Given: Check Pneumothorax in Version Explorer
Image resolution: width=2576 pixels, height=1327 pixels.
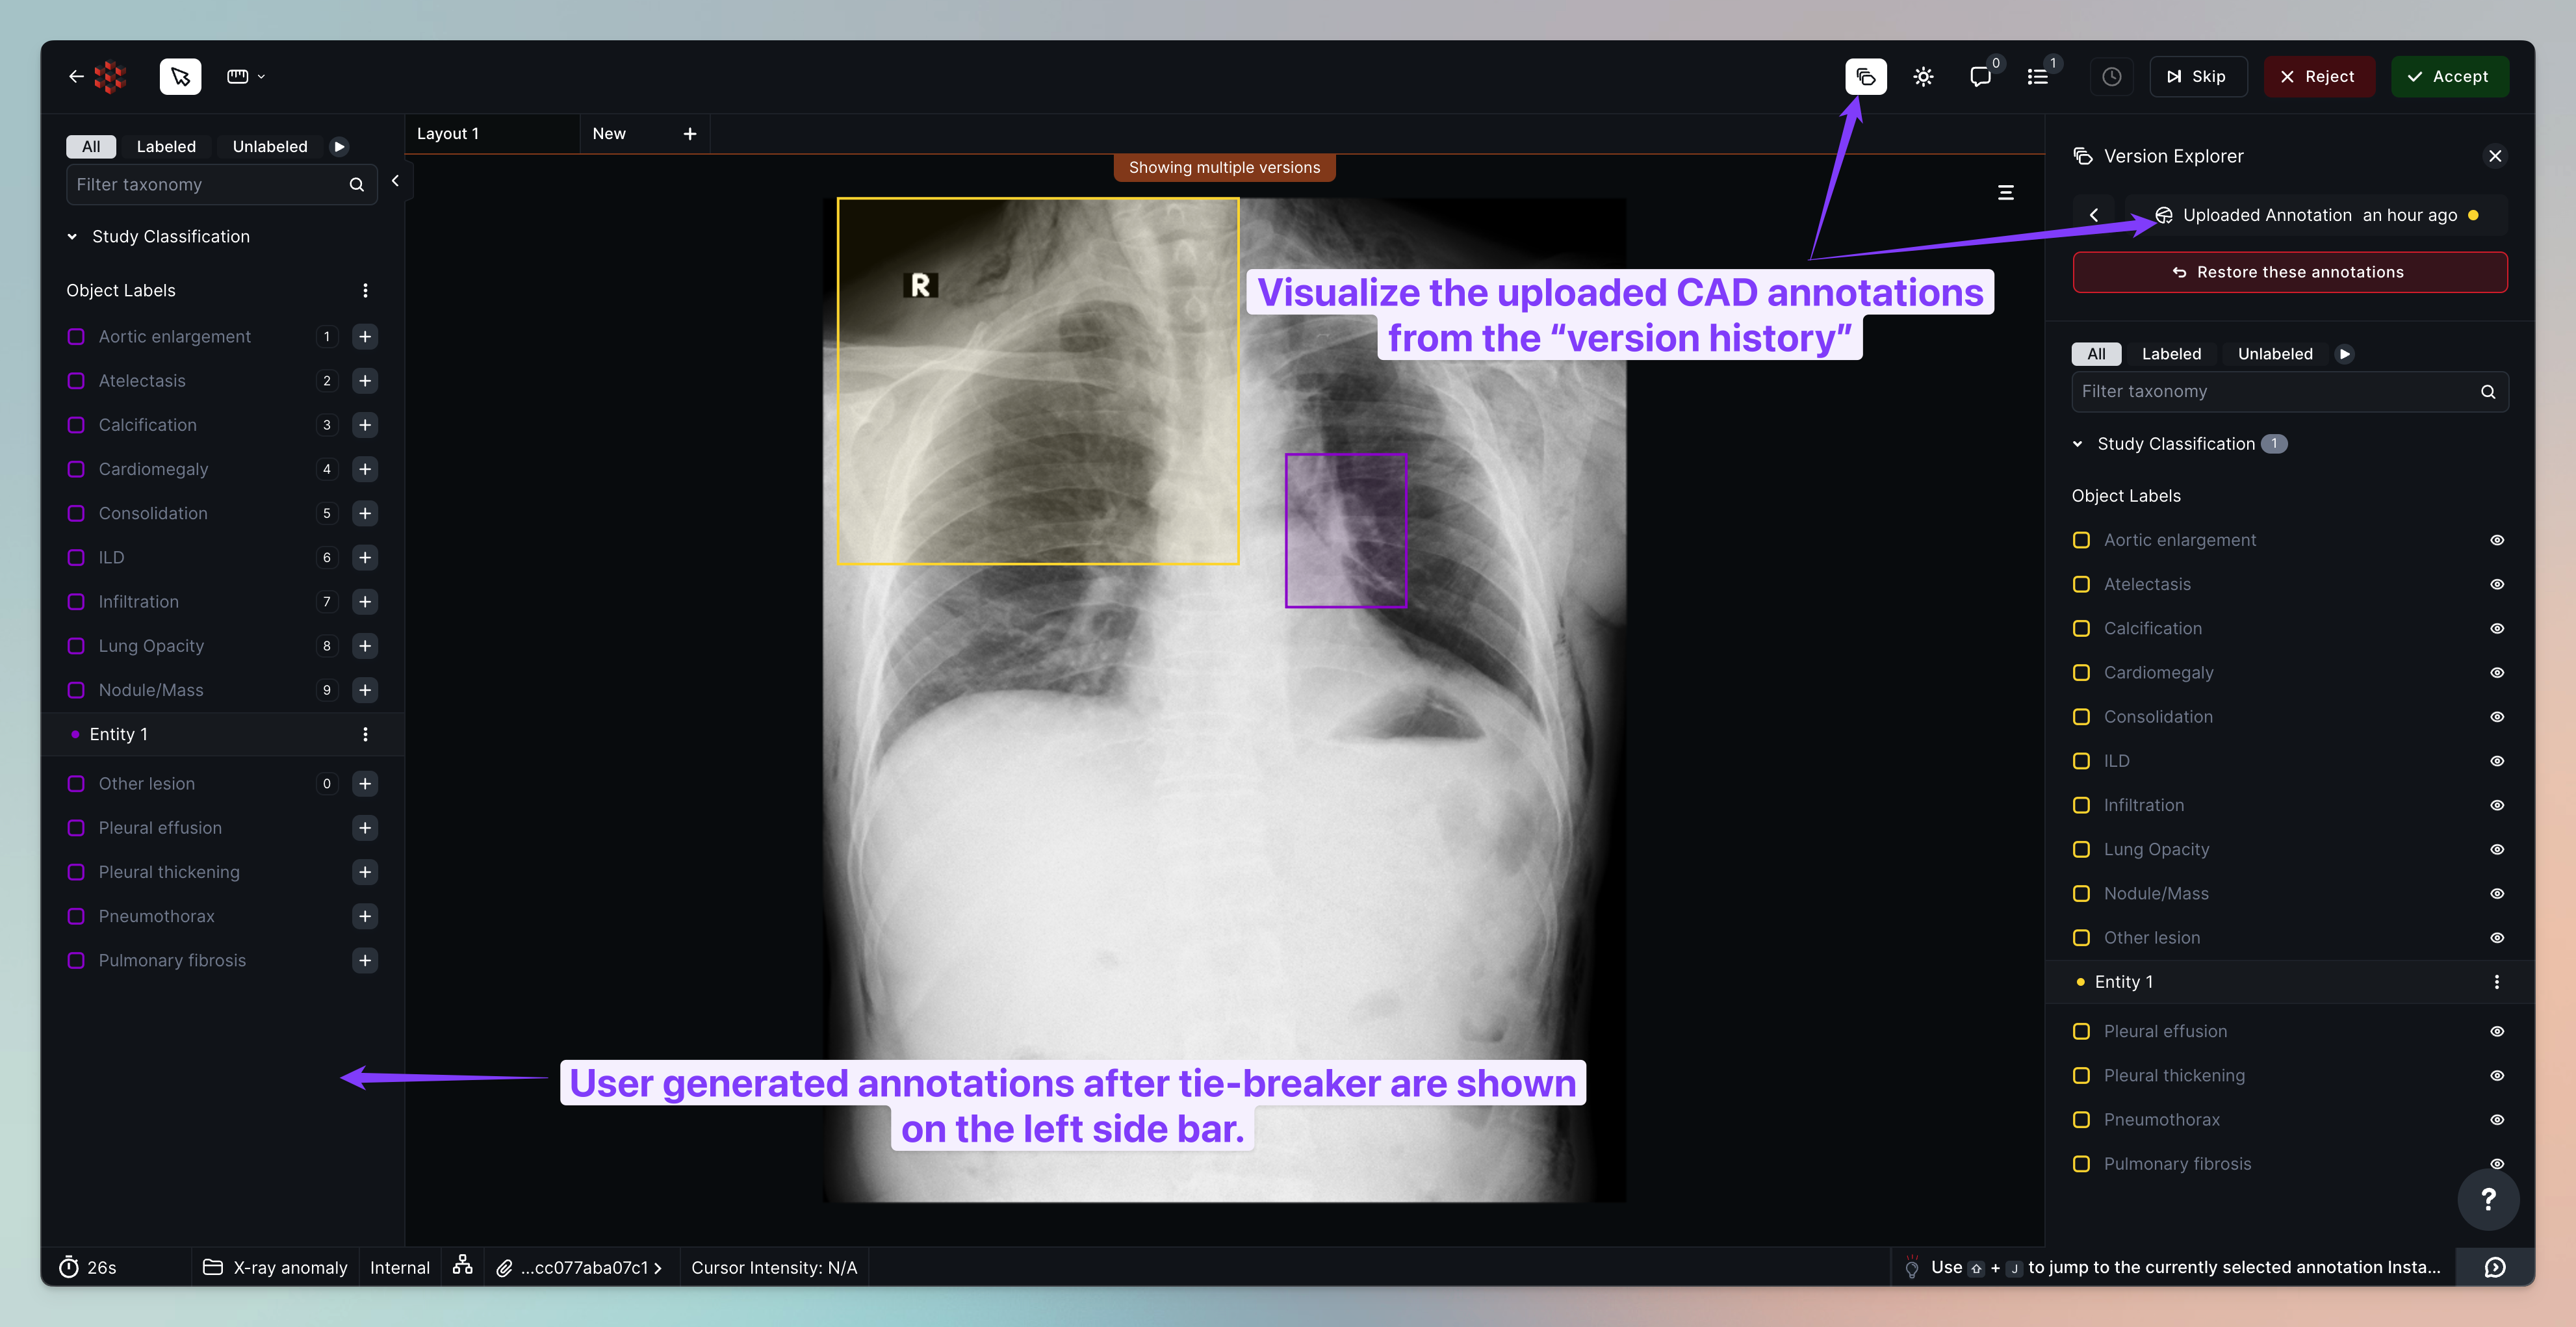Looking at the screenshot, I should [2081, 1120].
